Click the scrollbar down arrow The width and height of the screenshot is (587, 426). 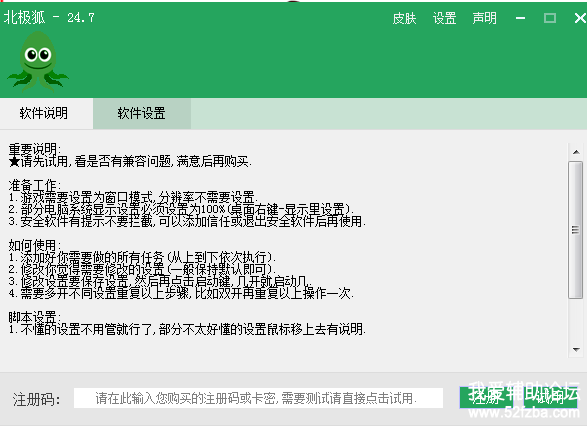click(x=576, y=350)
